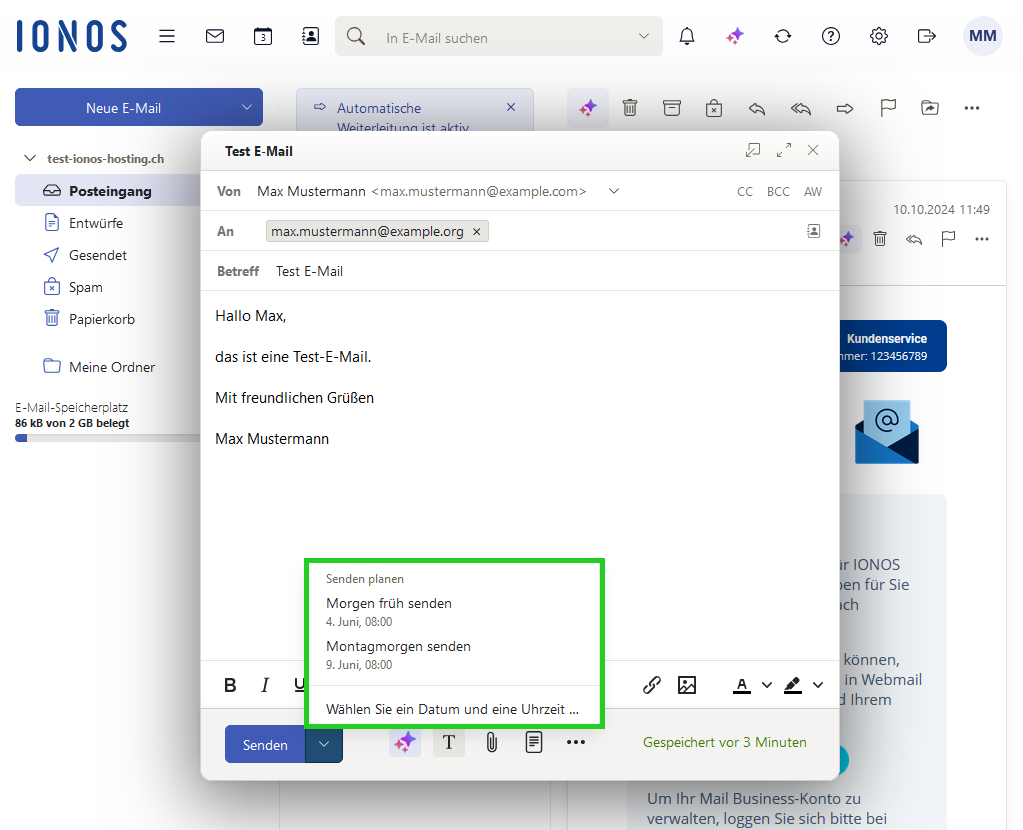Image resolution: width=1023 pixels, height=830 pixels.
Task: Open the Papierkorb folder
Action: [102, 319]
